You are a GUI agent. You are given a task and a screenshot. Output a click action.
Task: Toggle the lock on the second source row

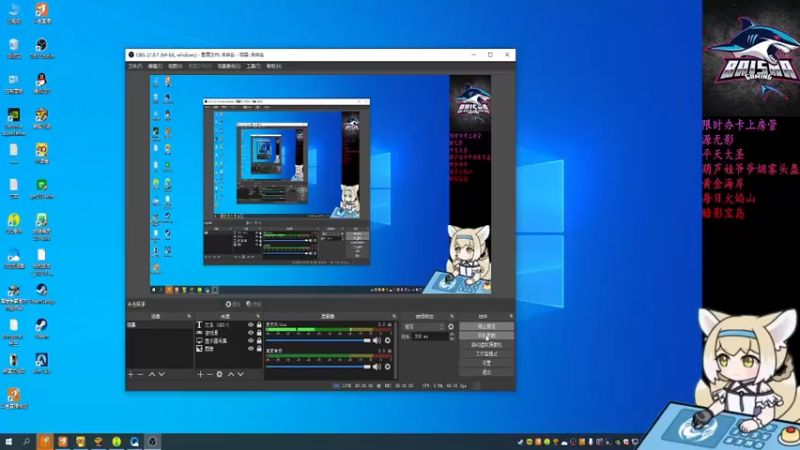[259, 333]
